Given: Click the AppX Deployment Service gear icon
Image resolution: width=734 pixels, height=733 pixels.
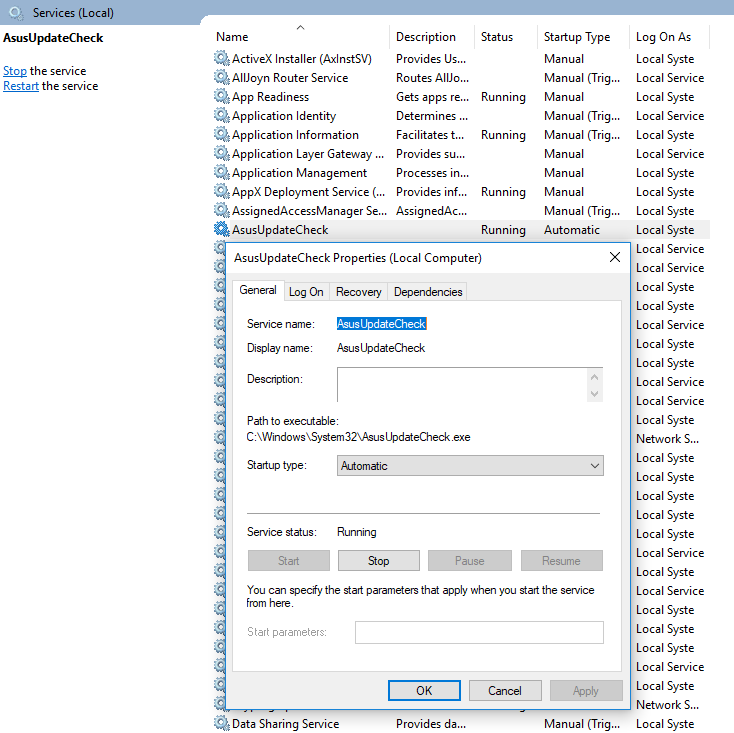Looking at the screenshot, I should click(x=221, y=191).
